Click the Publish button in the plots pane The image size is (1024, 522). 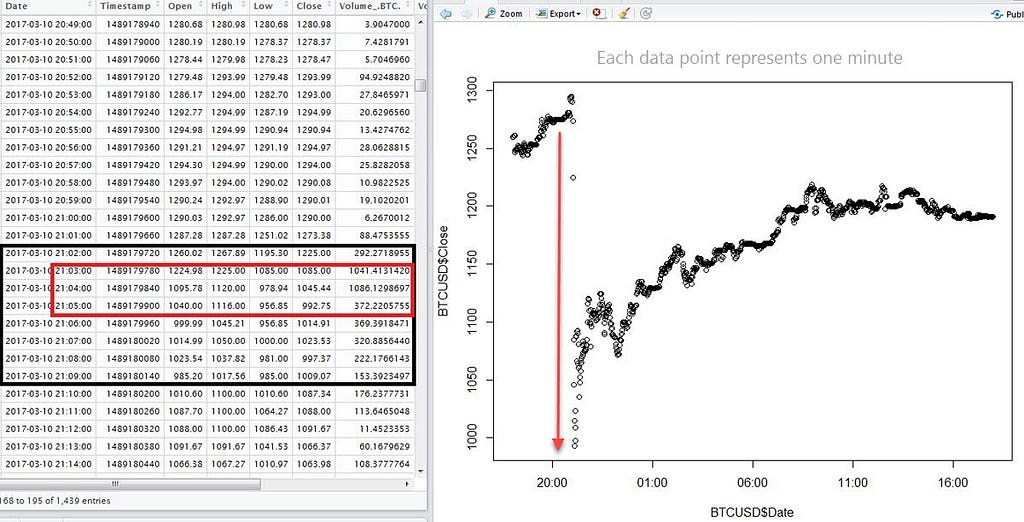tap(1007, 14)
